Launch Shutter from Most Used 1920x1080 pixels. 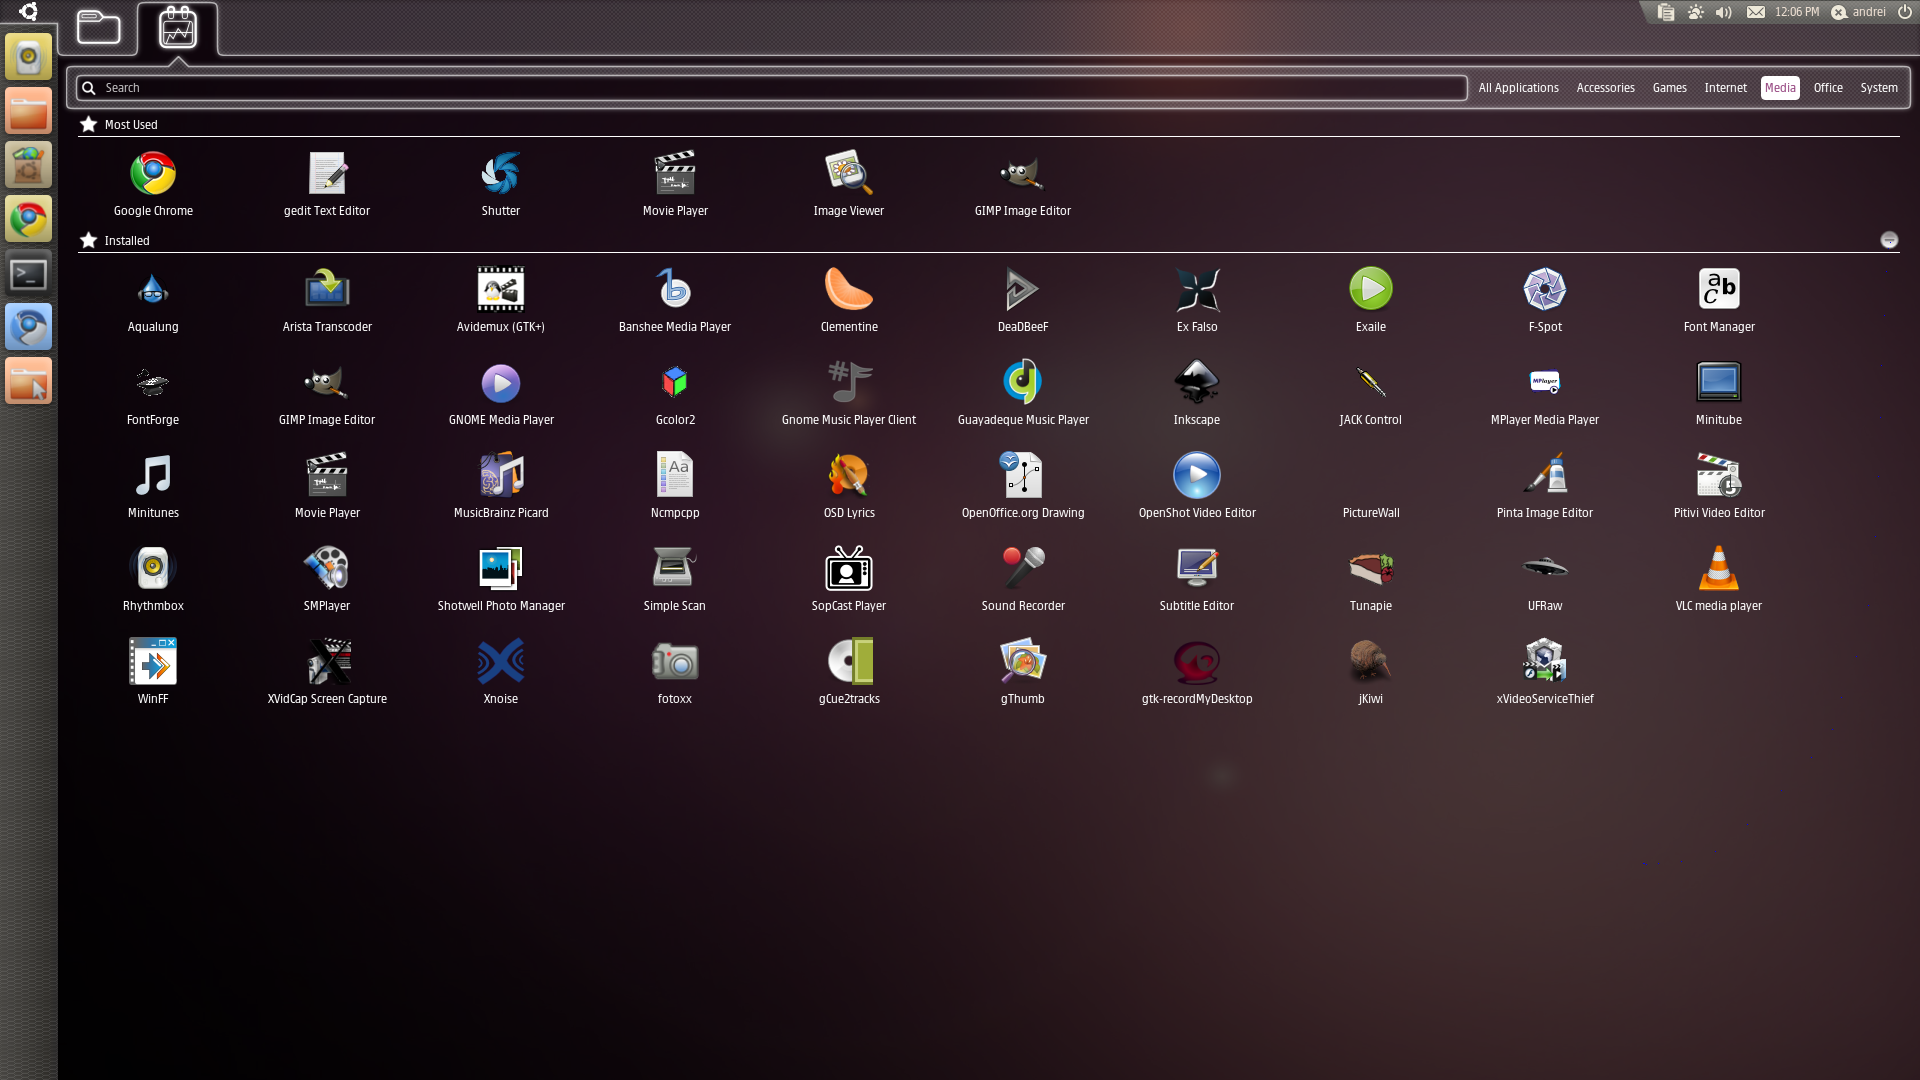pos(500,174)
